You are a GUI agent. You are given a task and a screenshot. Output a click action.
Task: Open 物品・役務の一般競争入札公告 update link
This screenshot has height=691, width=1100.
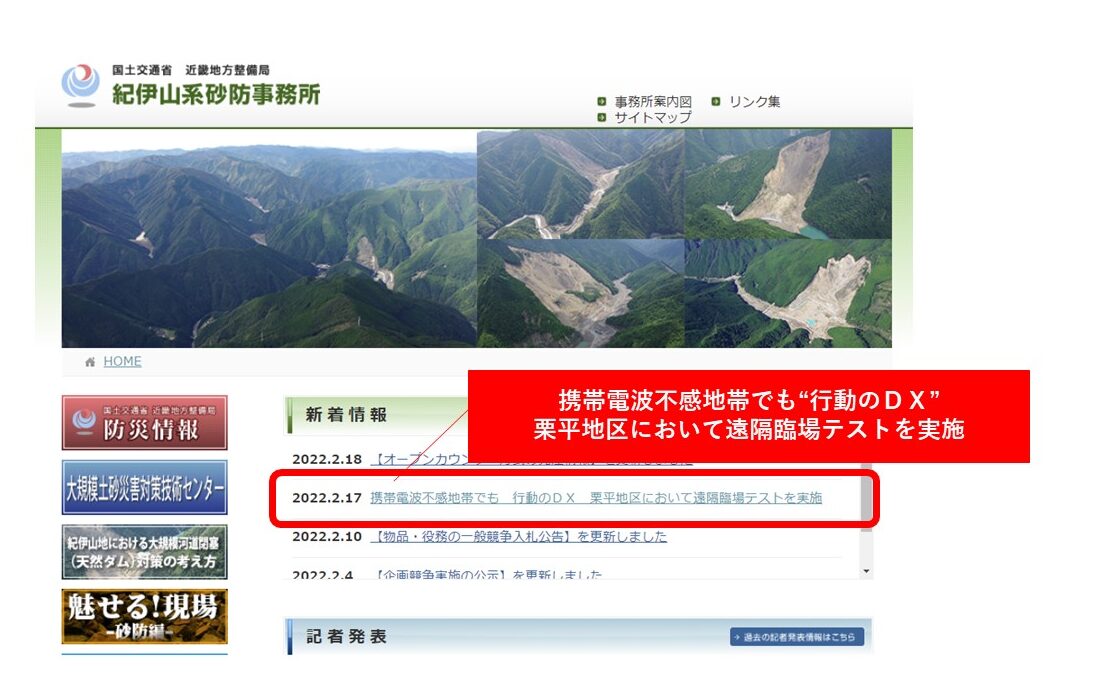[x=518, y=536]
